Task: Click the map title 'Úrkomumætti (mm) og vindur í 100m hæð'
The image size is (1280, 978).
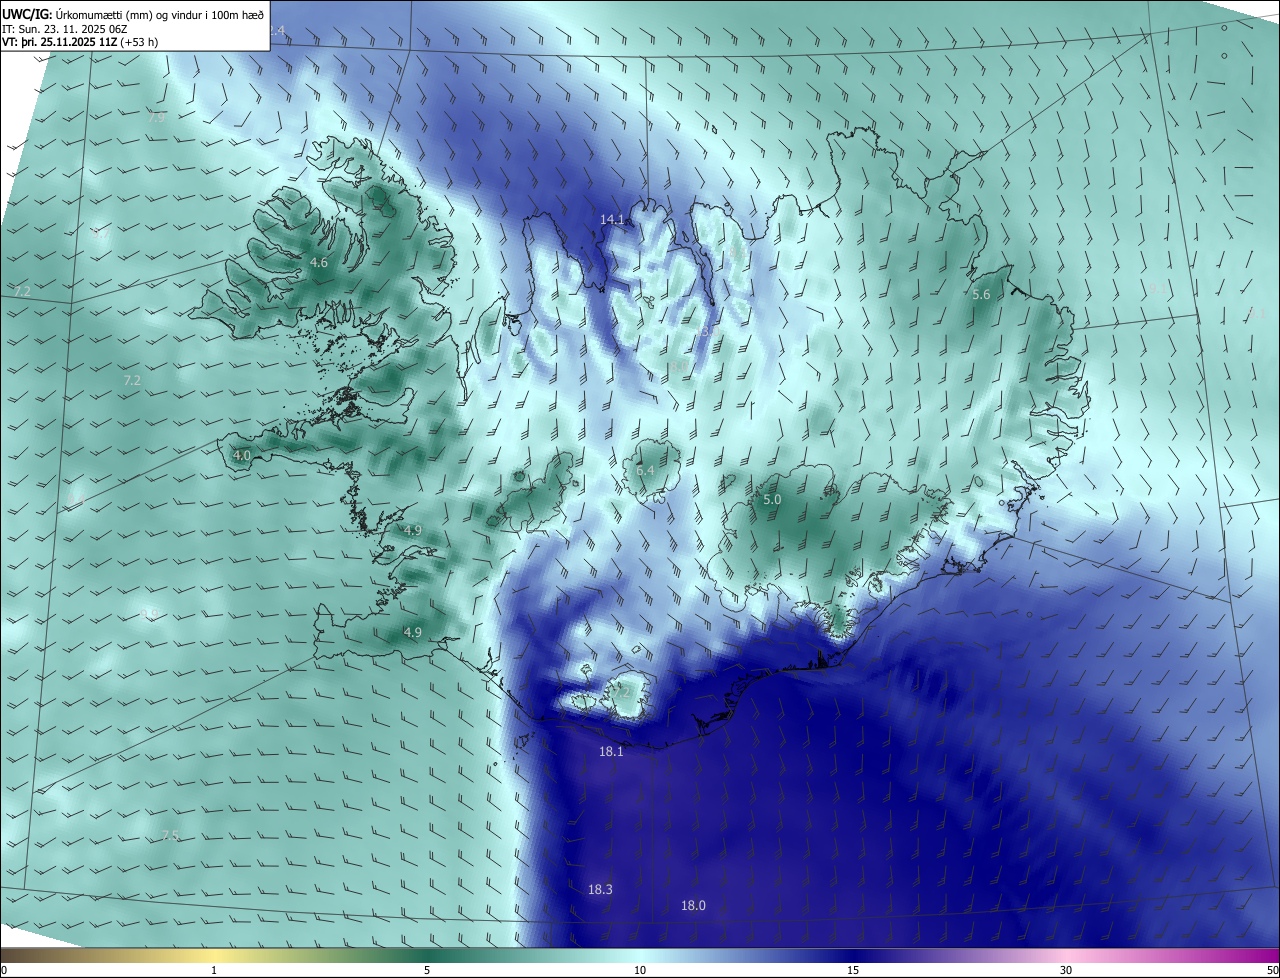Action: click(x=160, y=15)
